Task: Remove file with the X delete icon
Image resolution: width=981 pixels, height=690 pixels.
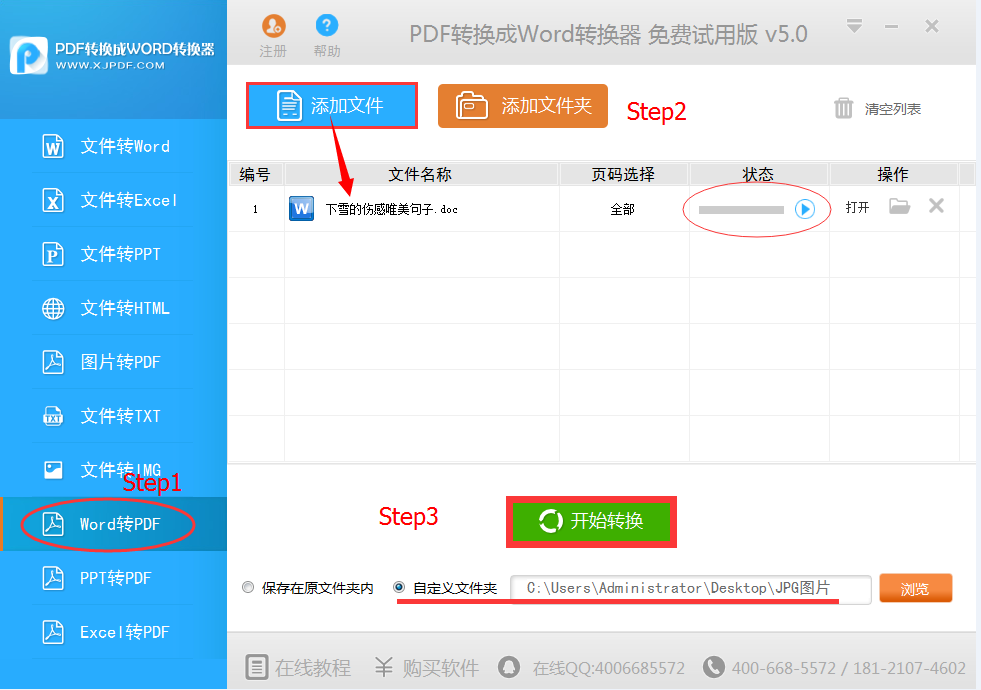Action: [x=936, y=207]
